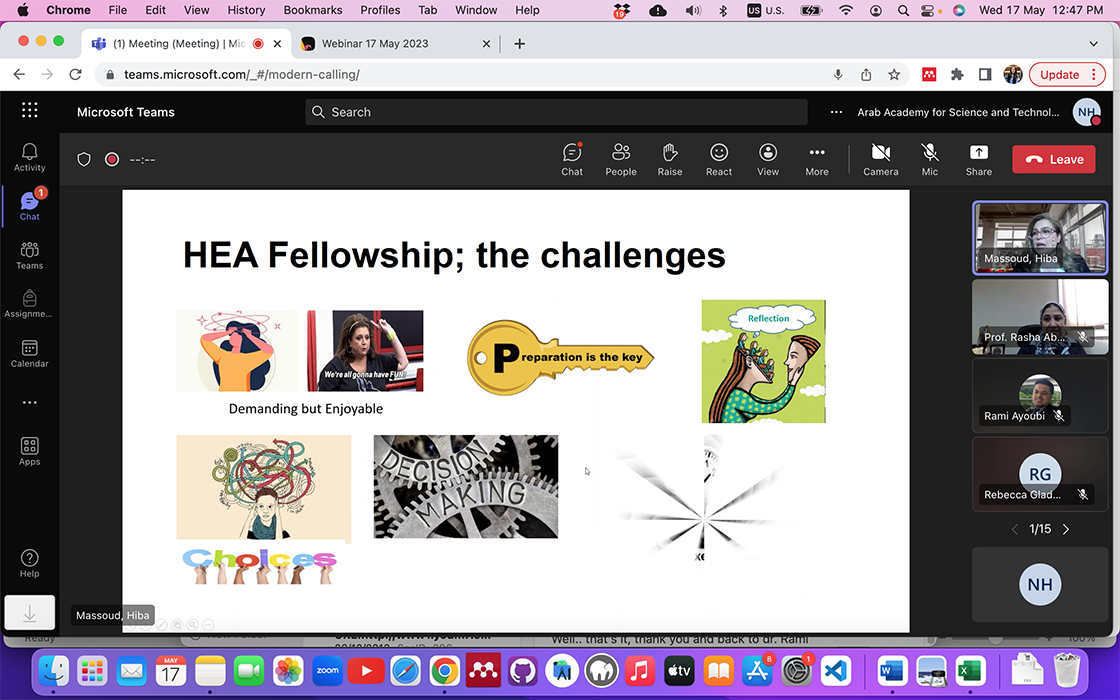Screen dimensions: 1120x700
Task: Open the History menu in menu bar
Action: (245, 10)
